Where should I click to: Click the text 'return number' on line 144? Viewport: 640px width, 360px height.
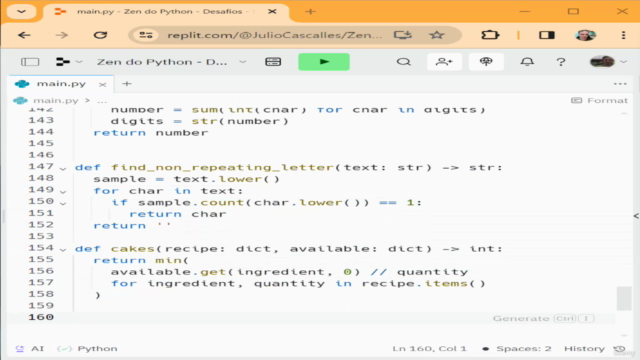coord(151,133)
